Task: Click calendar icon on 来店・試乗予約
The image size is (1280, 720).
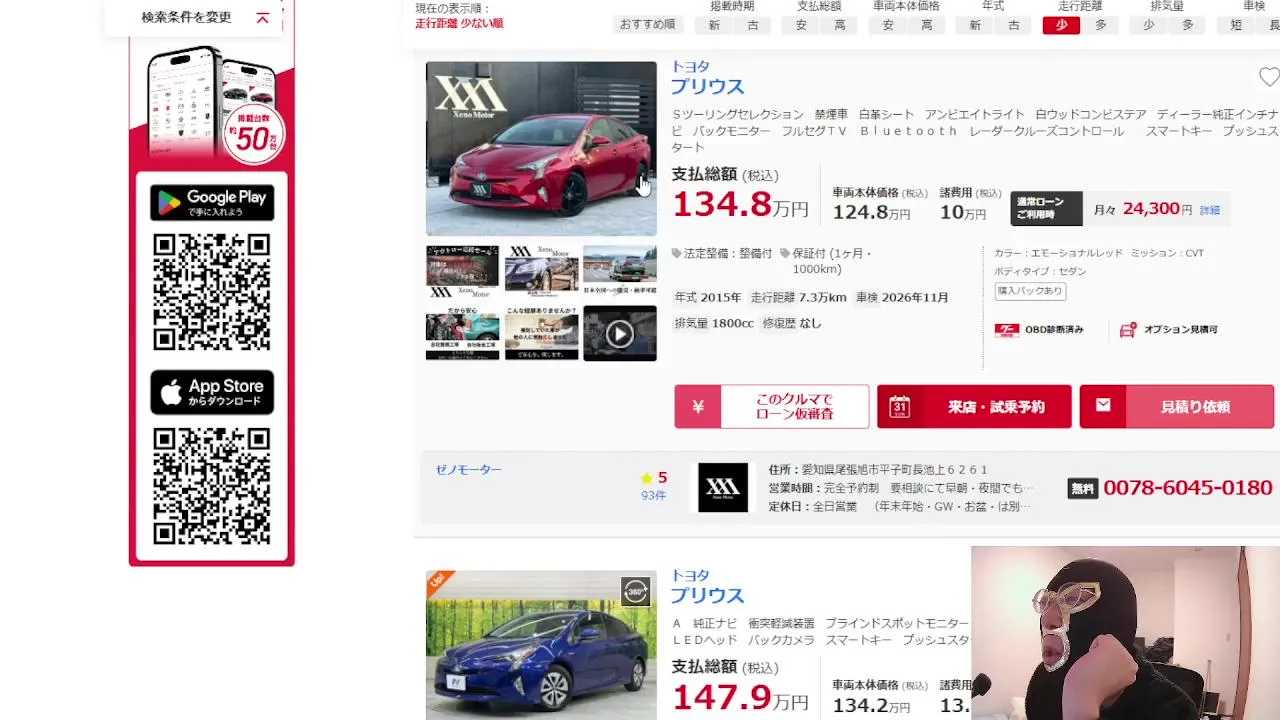Action: coord(899,407)
